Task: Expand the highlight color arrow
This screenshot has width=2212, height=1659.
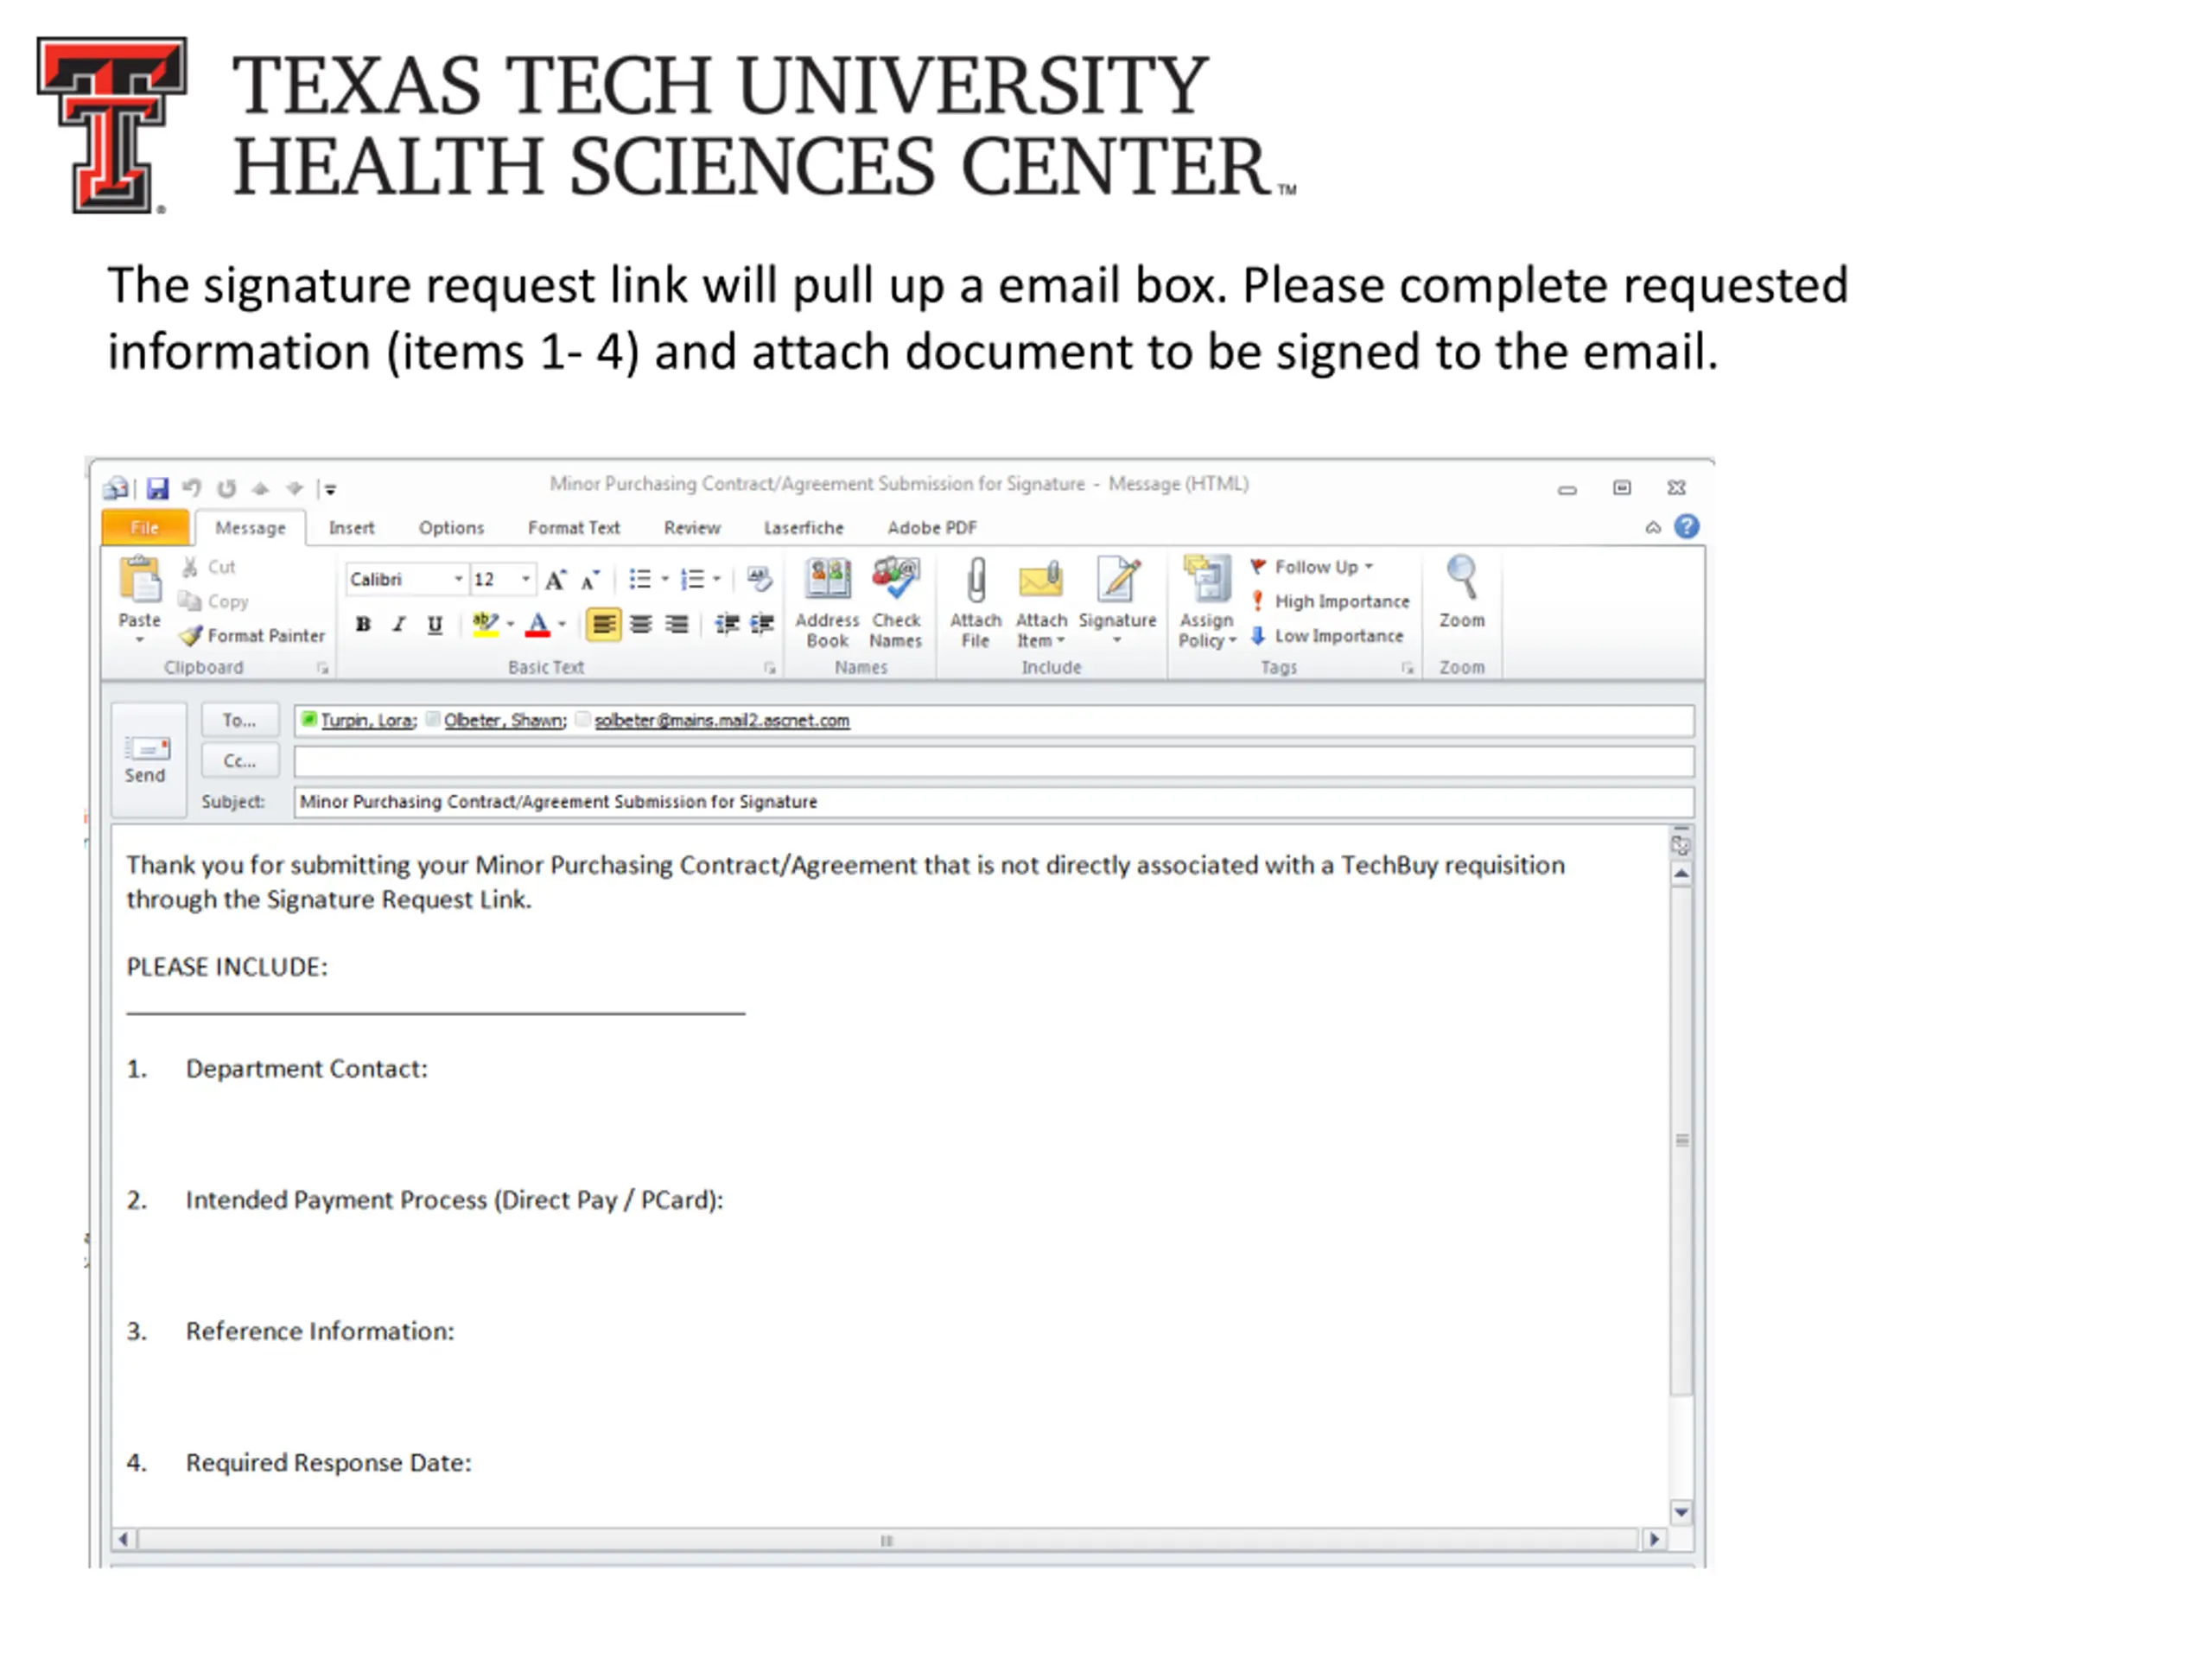Action: (x=510, y=625)
